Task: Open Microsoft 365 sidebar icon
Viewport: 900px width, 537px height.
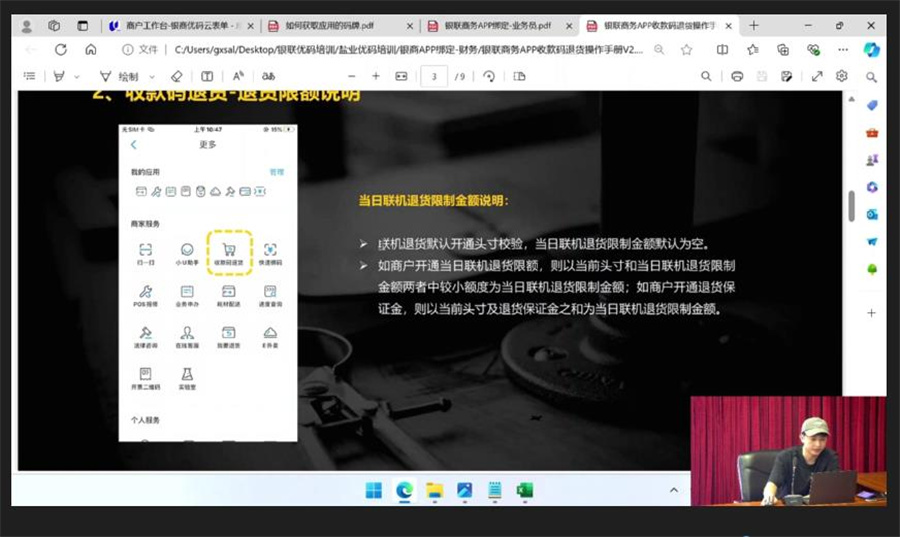Action: 872,187
